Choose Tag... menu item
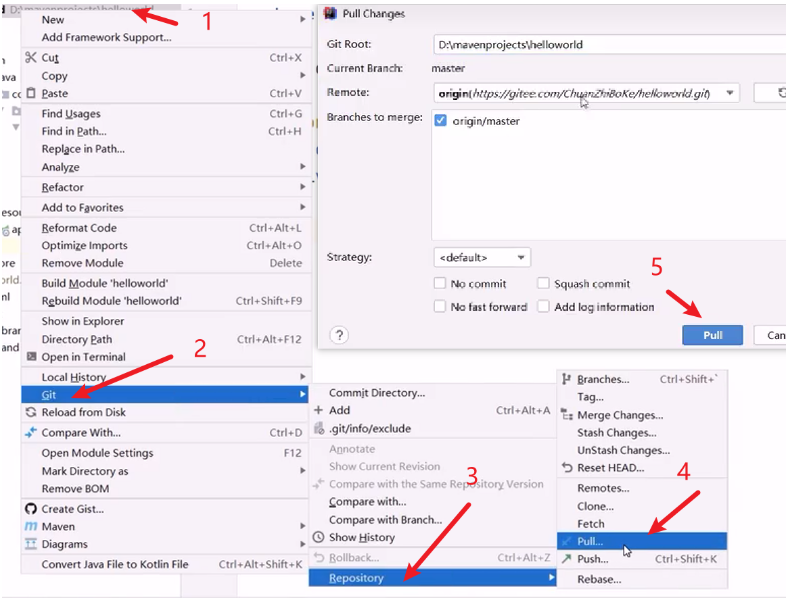Image resolution: width=804 pixels, height=598 pixels. click(x=642, y=396)
